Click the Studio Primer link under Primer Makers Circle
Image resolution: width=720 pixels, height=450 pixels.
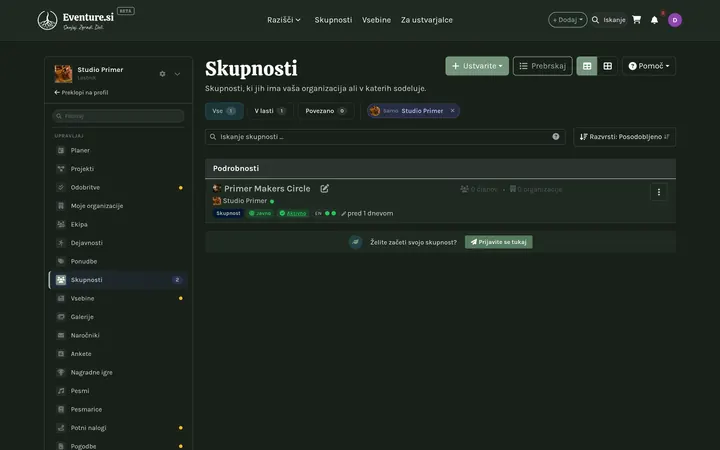(245, 201)
